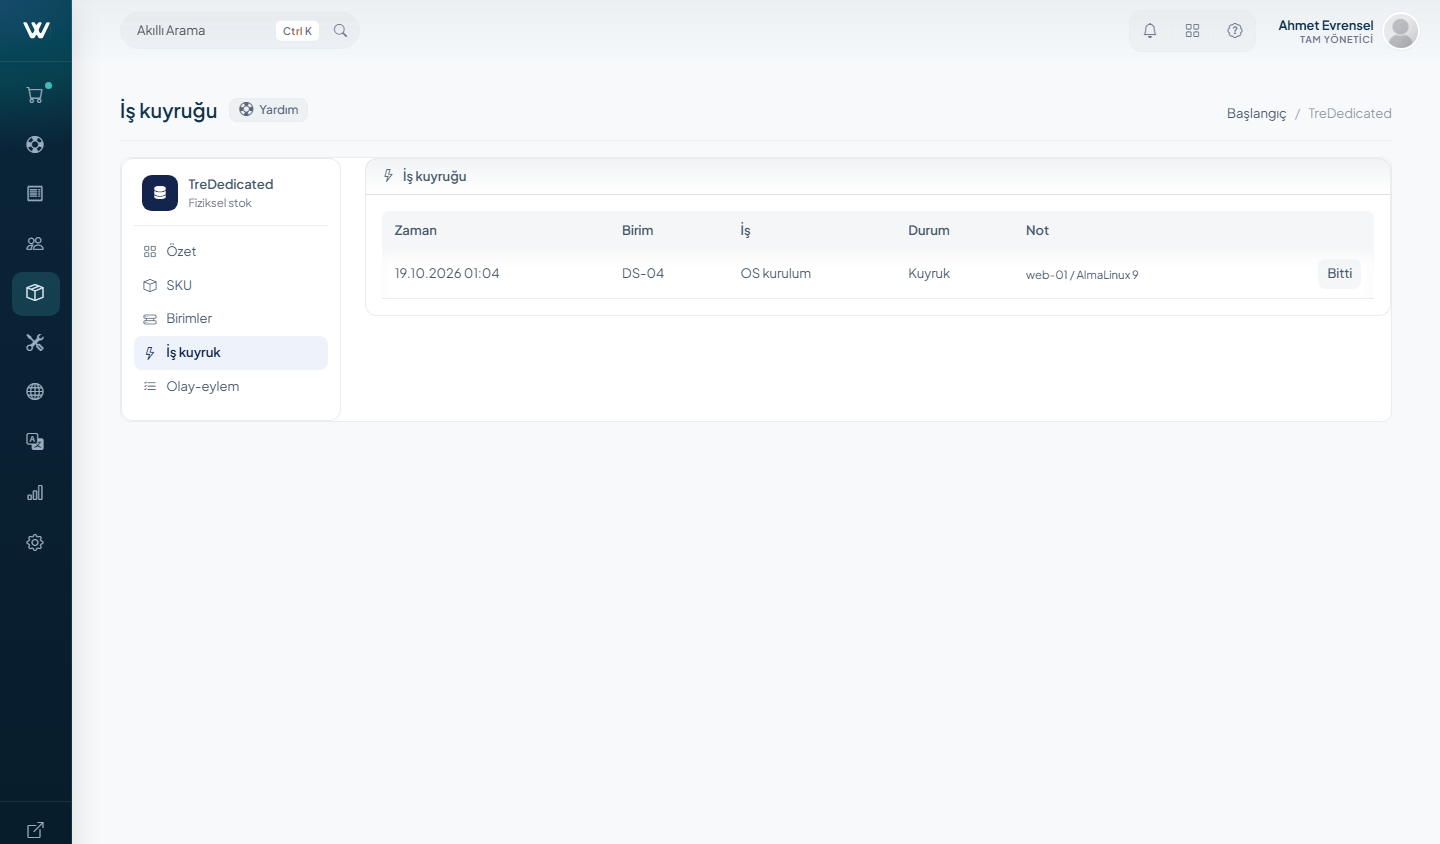Click the Ahmet Evrensel user name
The height and width of the screenshot is (844, 1440).
tap(1326, 25)
